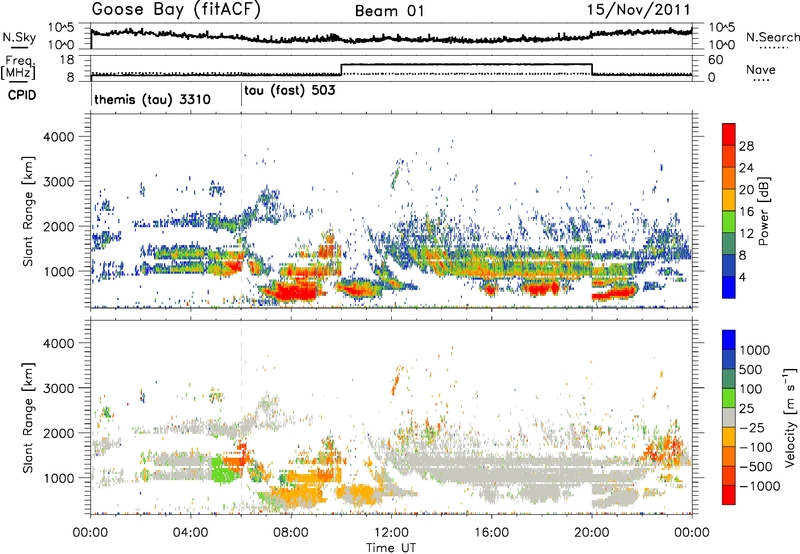
Task: Click the date "15/Nov/2011"
Action: pos(638,9)
